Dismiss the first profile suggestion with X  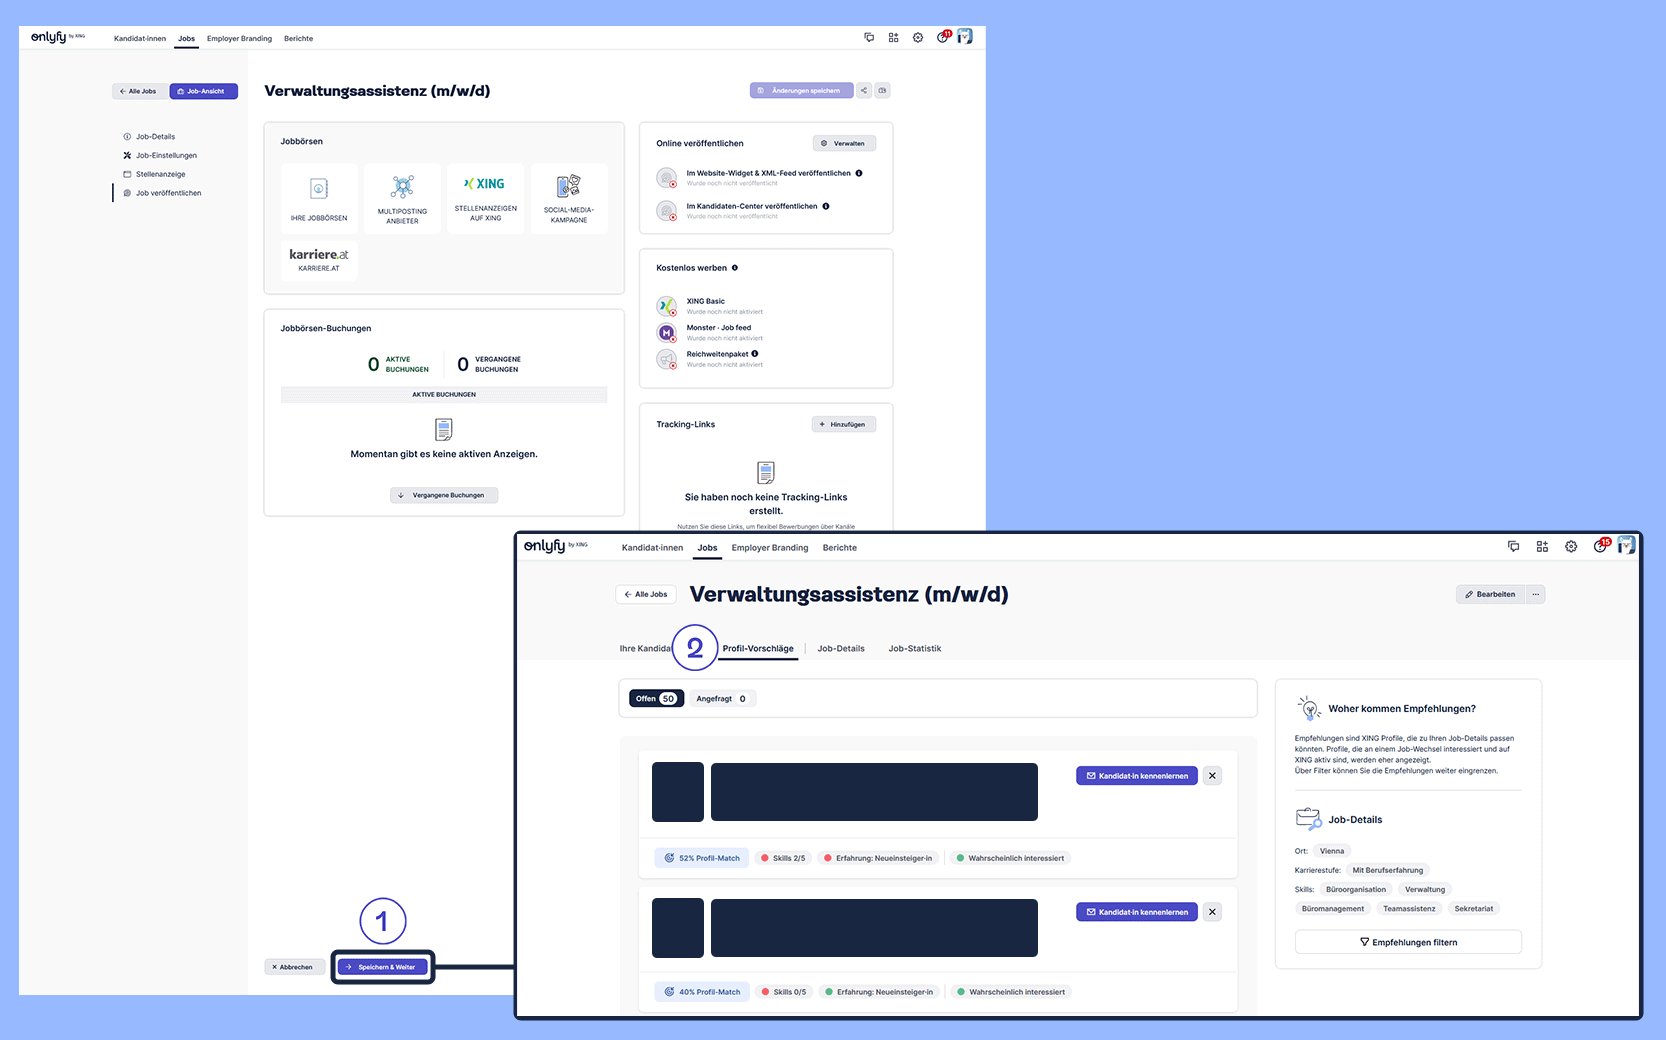[x=1212, y=776]
